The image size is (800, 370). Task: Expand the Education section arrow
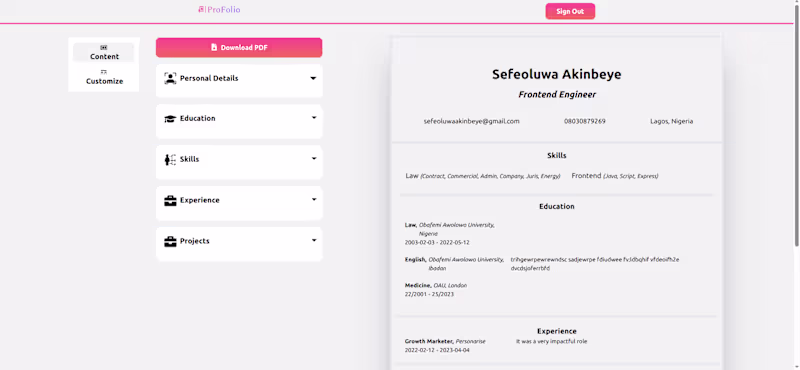[x=314, y=118]
